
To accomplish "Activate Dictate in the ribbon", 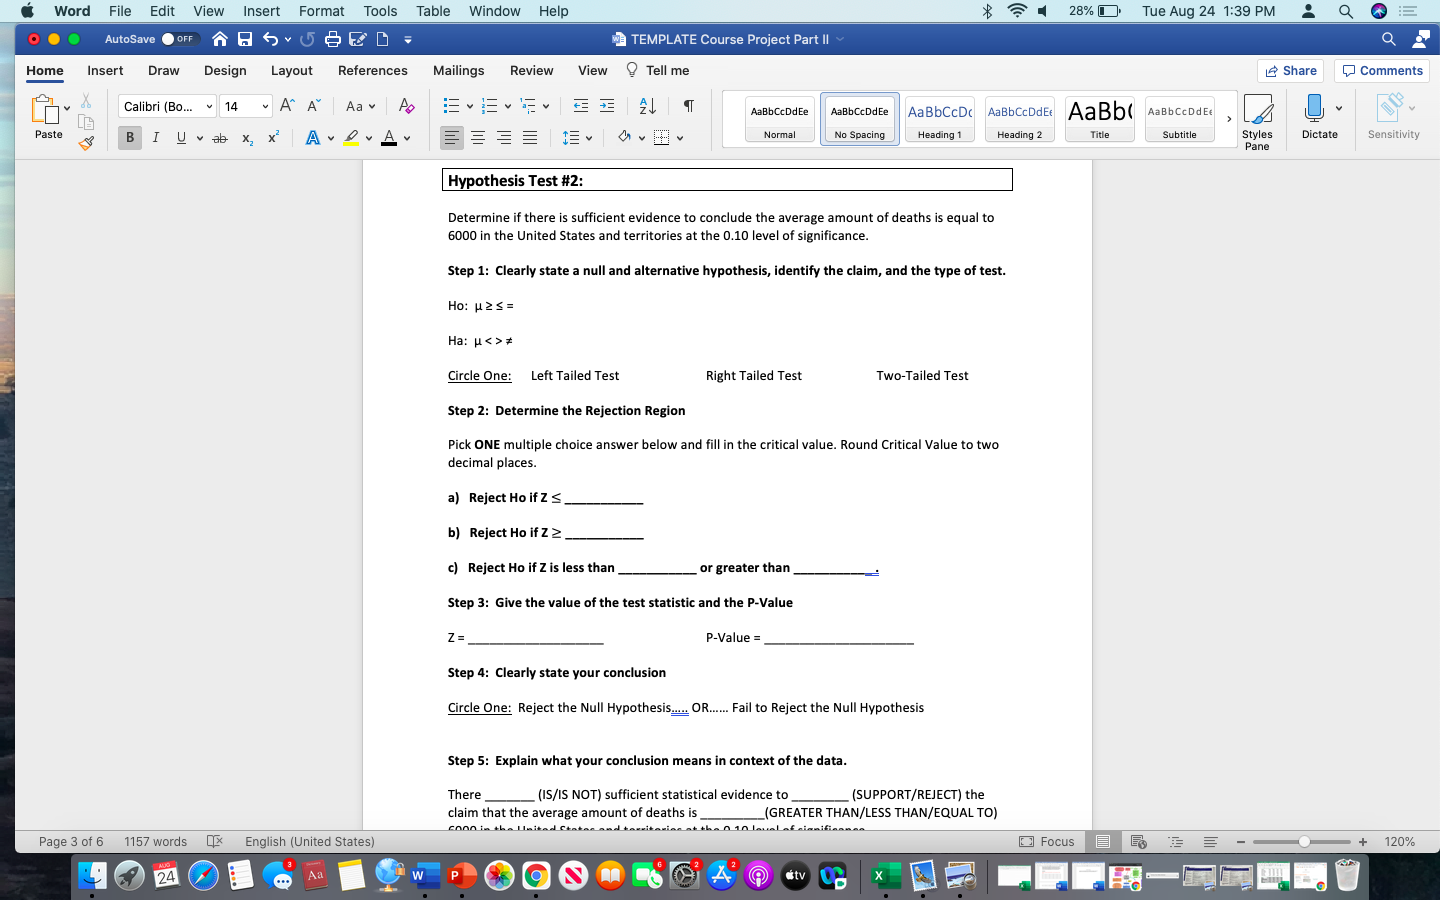I will (1320, 115).
